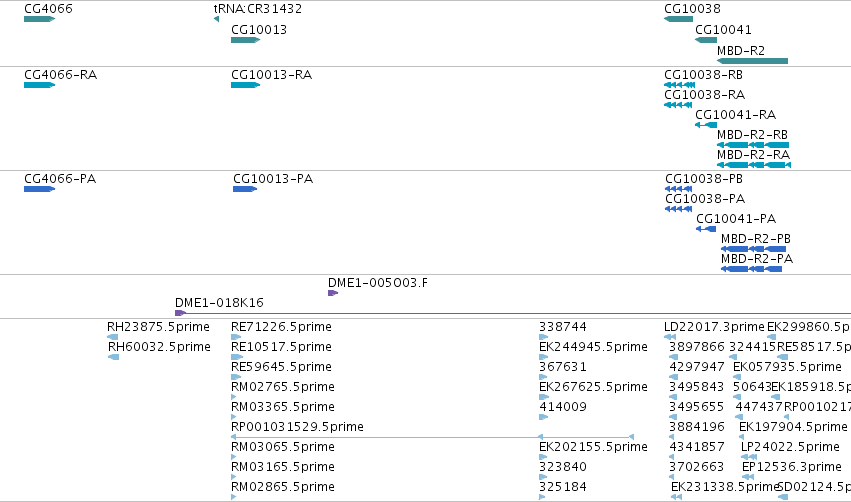Click the RM03365.5prime EST label
This screenshot has height=502, width=851.
click(x=283, y=408)
